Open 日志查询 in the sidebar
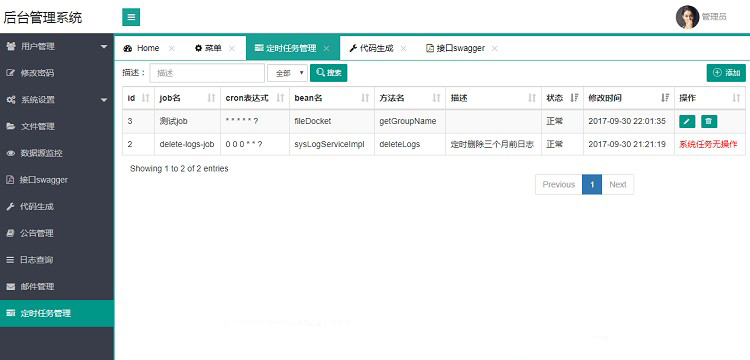 57,260
